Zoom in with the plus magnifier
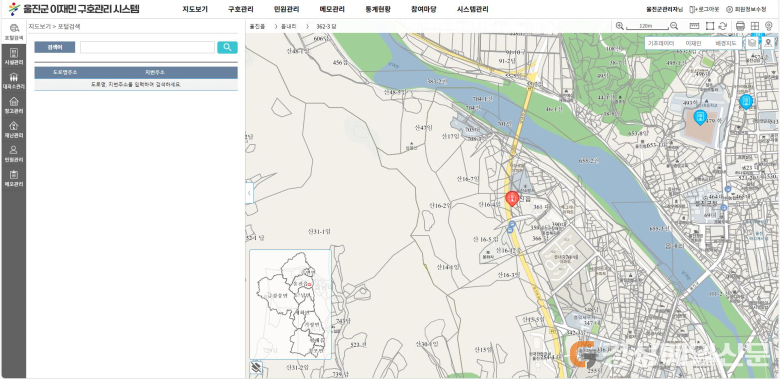 [x=619, y=26]
